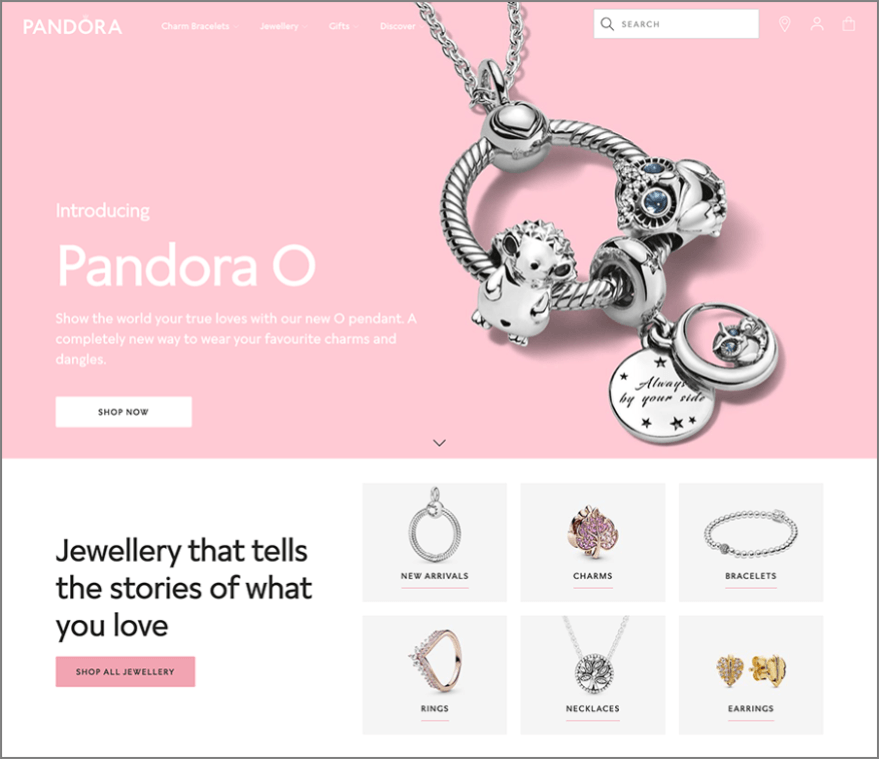Open the Earrings category tile
879x759 pixels.
click(x=751, y=675)
